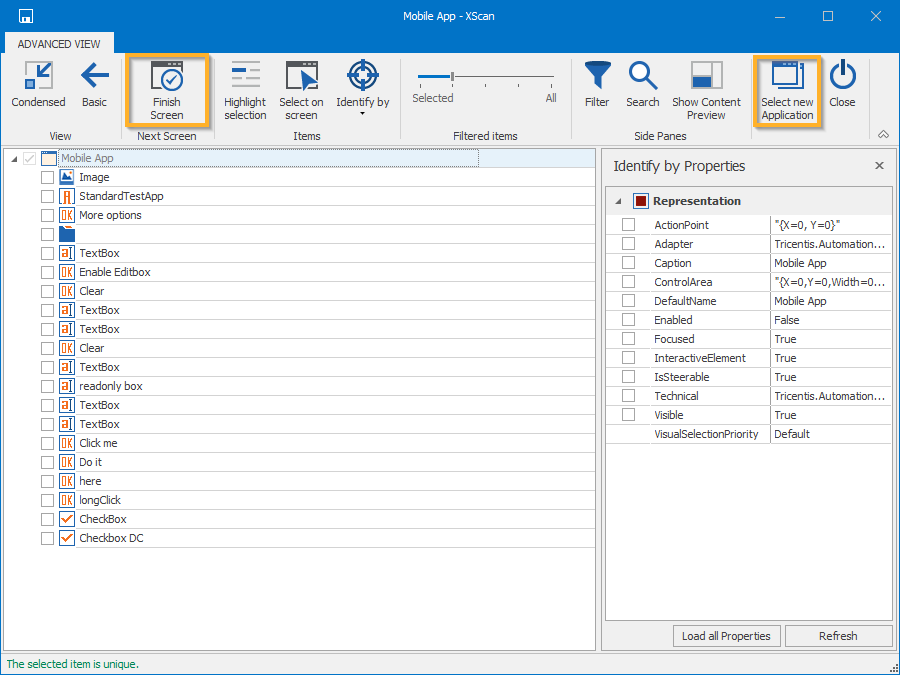The height and width of the screenshot is (675, 900).
Task: Open the Search side pane
Action: click(643, 85)
